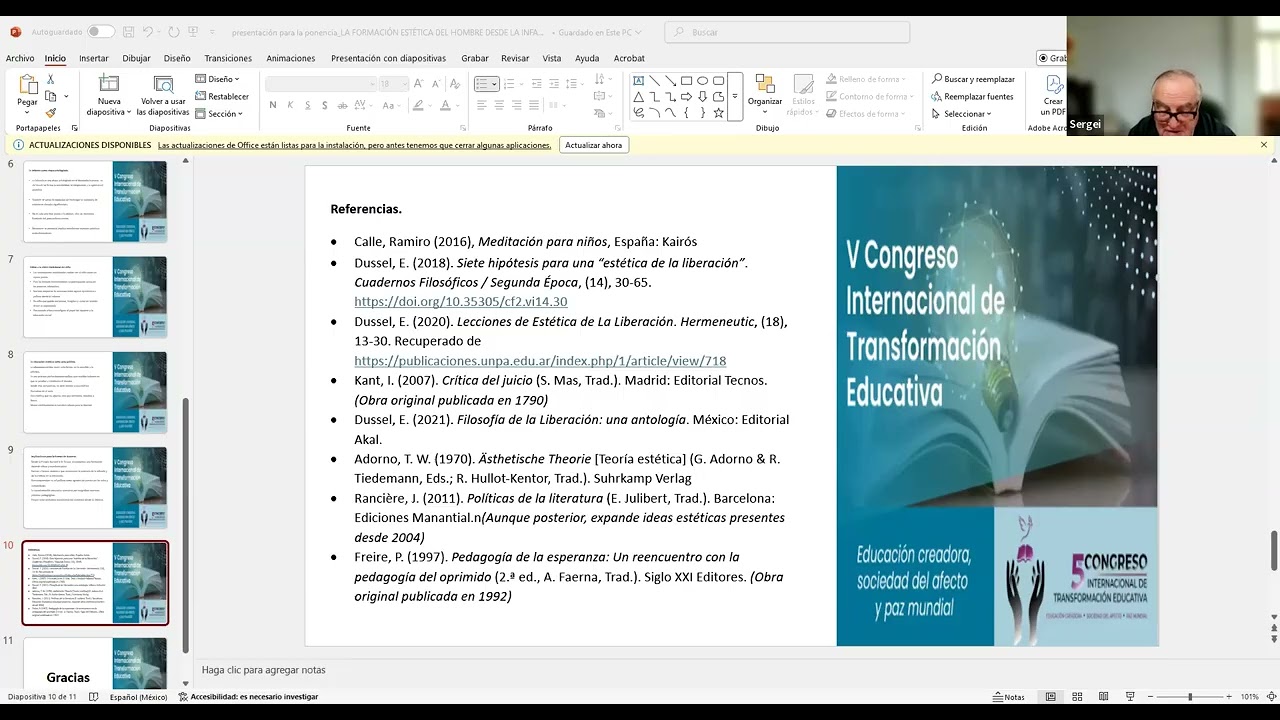Click the Cut scissors icon

click(51, 79)
